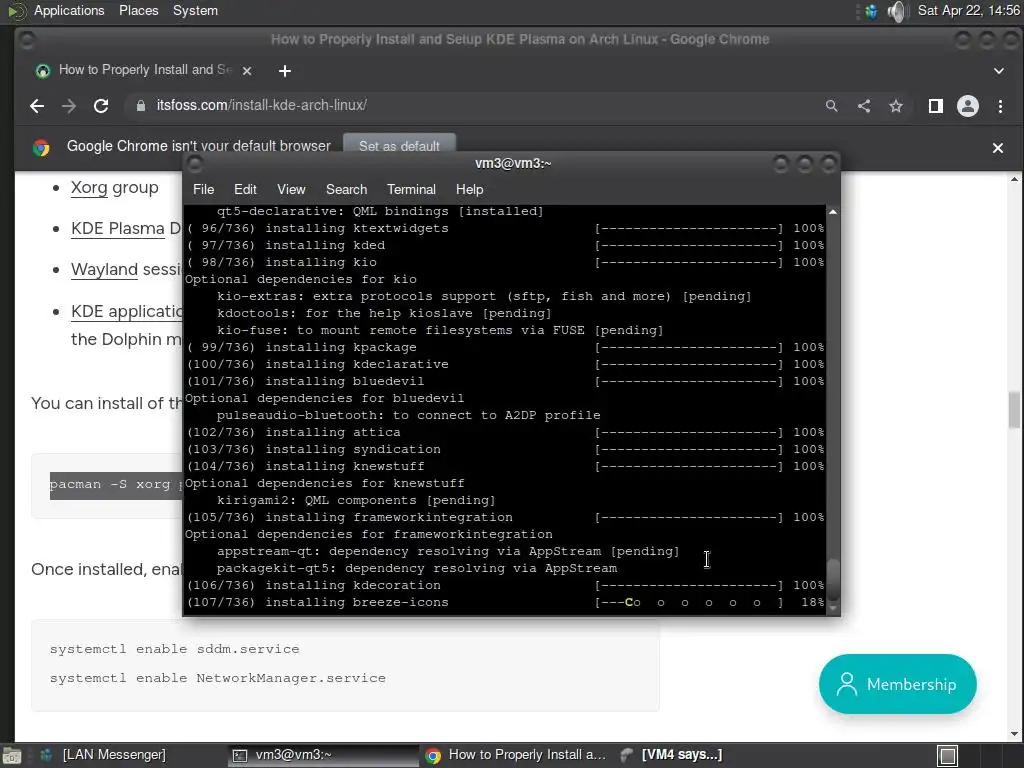Open the KDE applications link
This screenshot has height=768, width=1024.
tap(126, 312)
